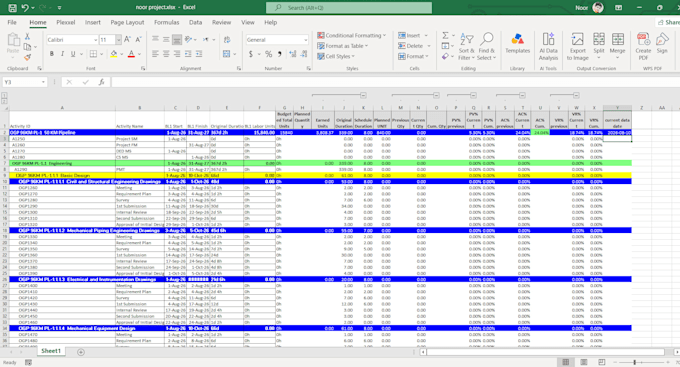Click the AutoSum sigma icon
Screen dimensions: 680x367
point(445,35)
